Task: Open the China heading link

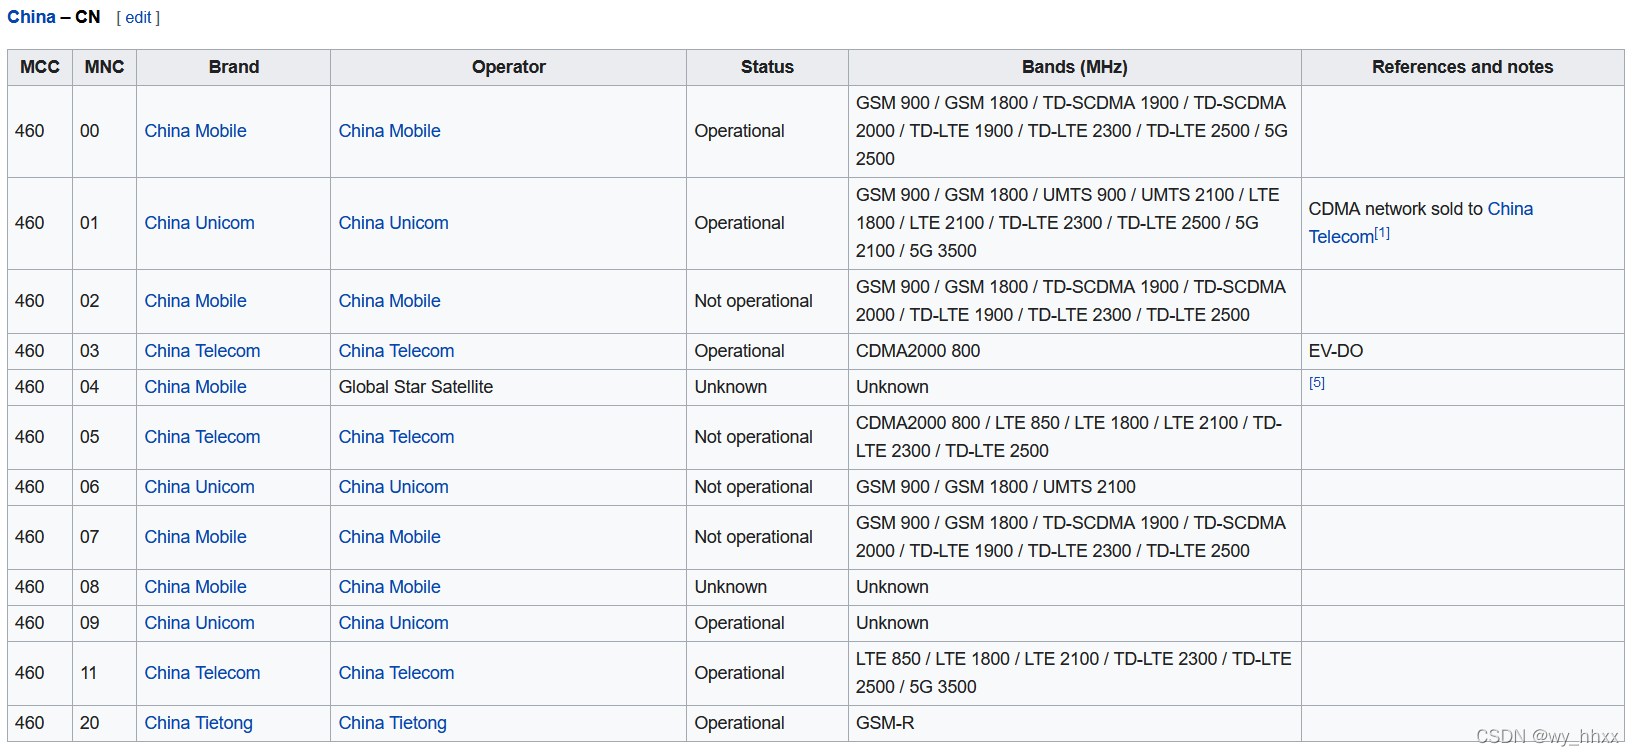Action: pos(31,17)
